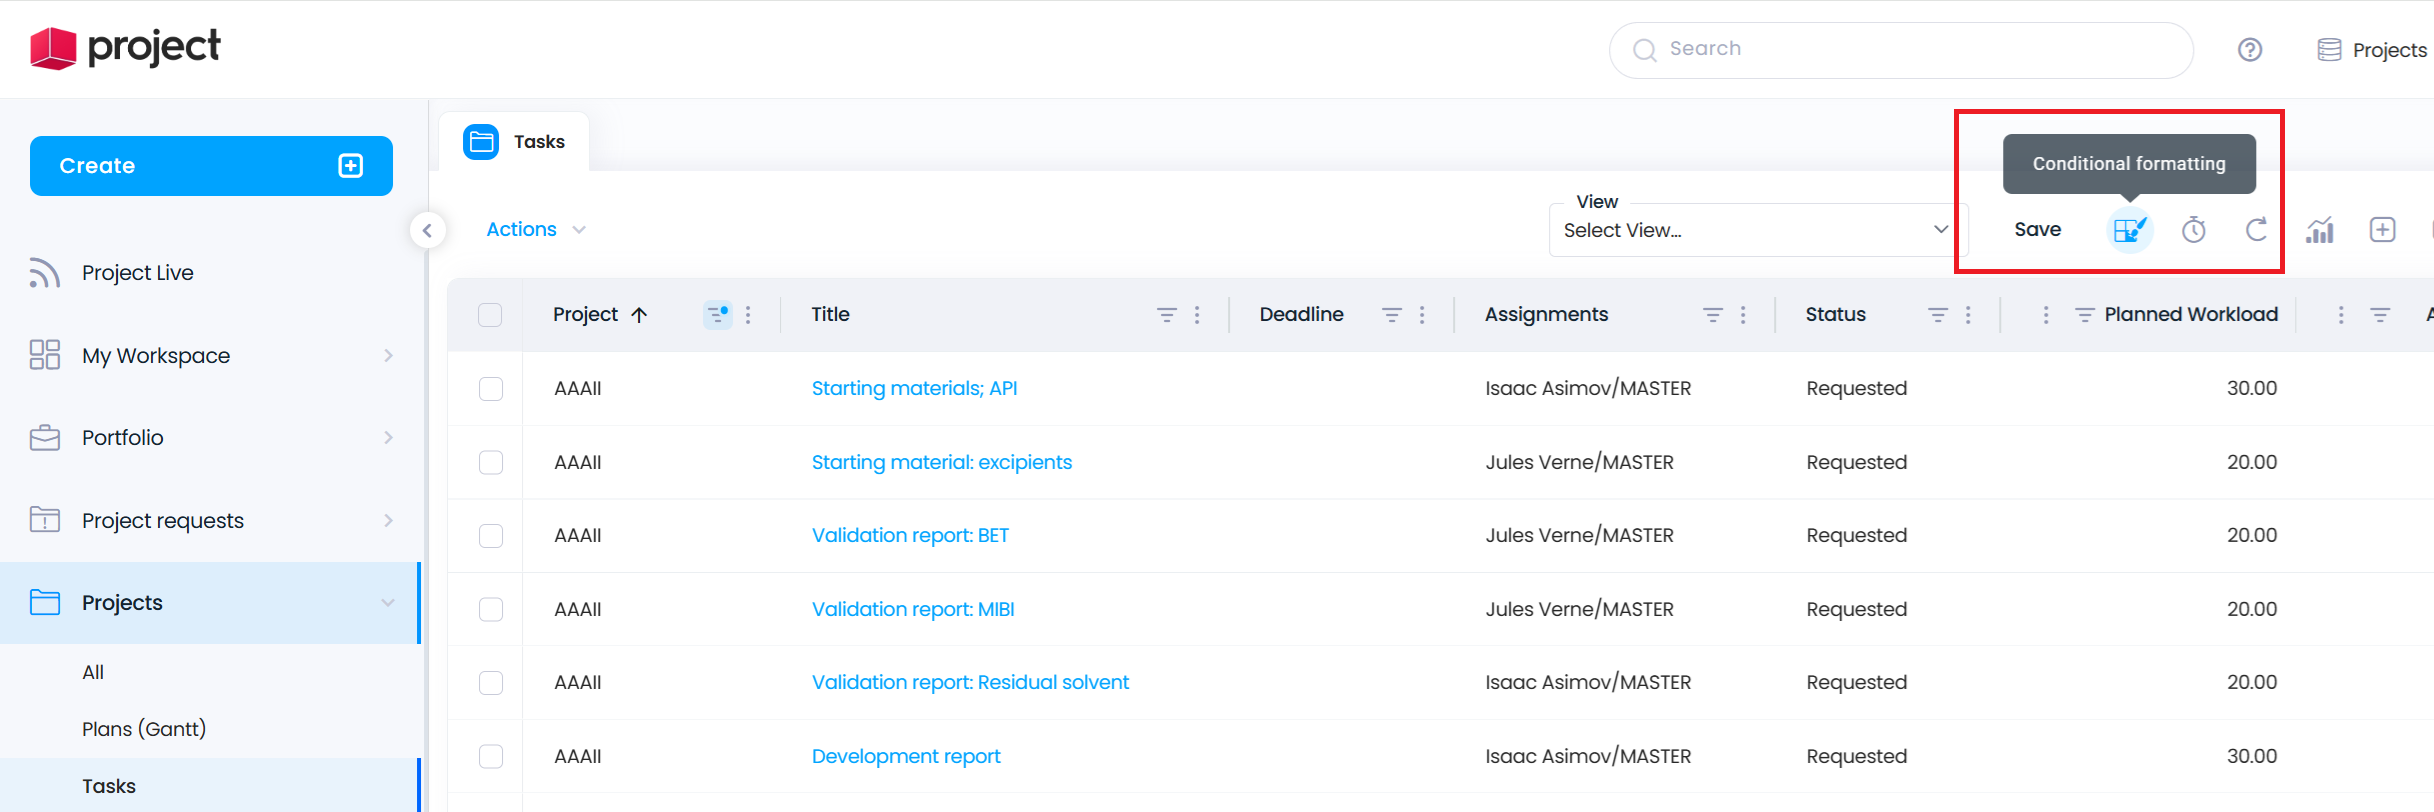Click into the Search field
This screenshot has width=2434, height=812.
(1900, 50)
